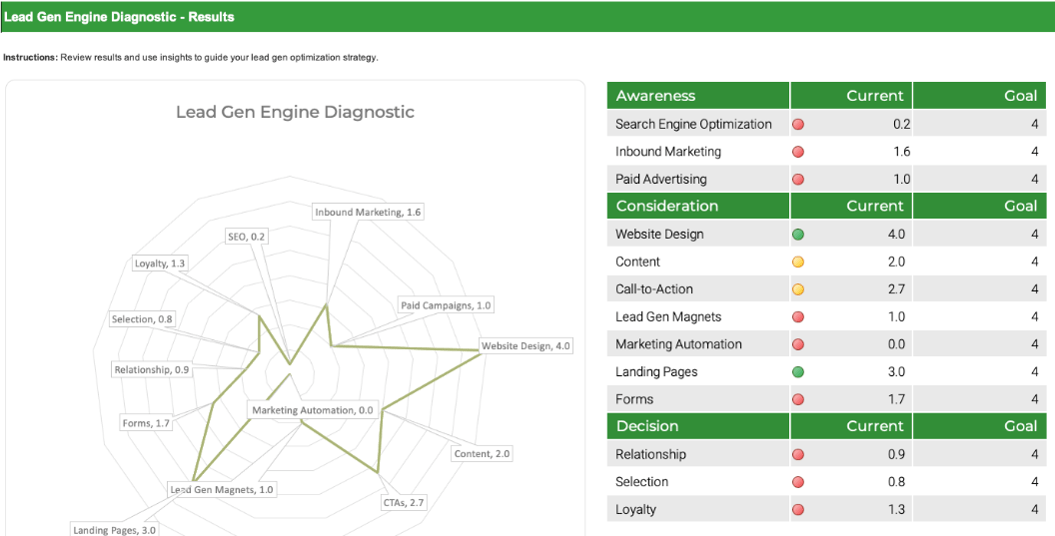The height and width of the screenshot is (536, 1055).
Task: Click the red status dot for Paid Advertising
Action: coord(798,180)
